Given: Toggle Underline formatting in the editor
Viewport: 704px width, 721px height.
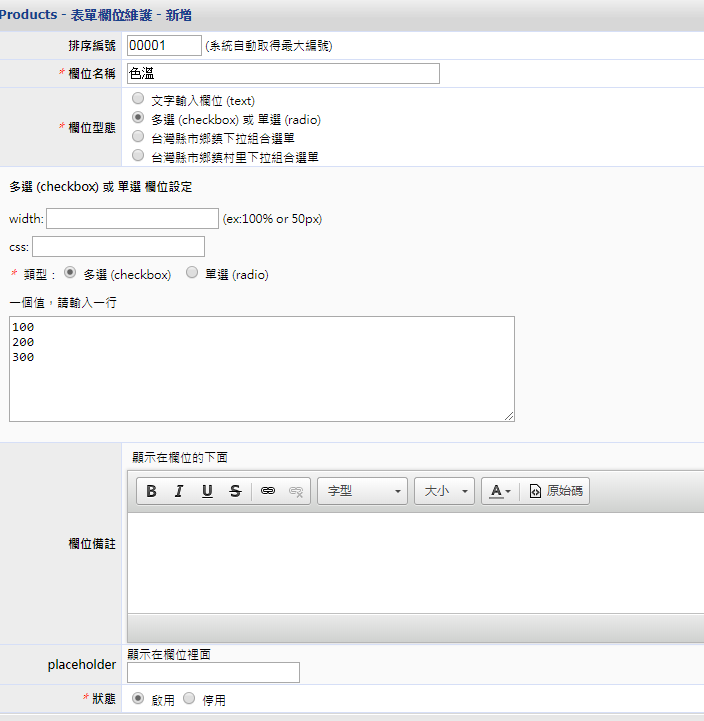Looking at the screenshot, I should coord(207,491).
